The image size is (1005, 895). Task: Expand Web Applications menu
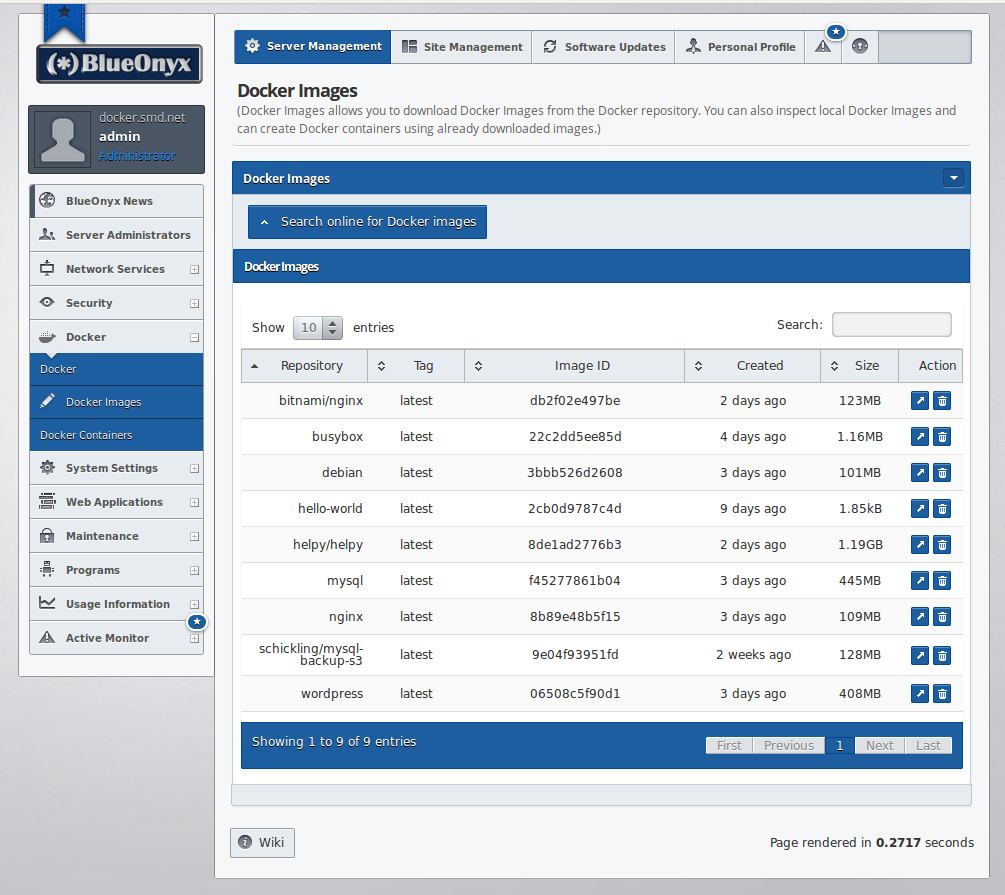pos(194,503)
